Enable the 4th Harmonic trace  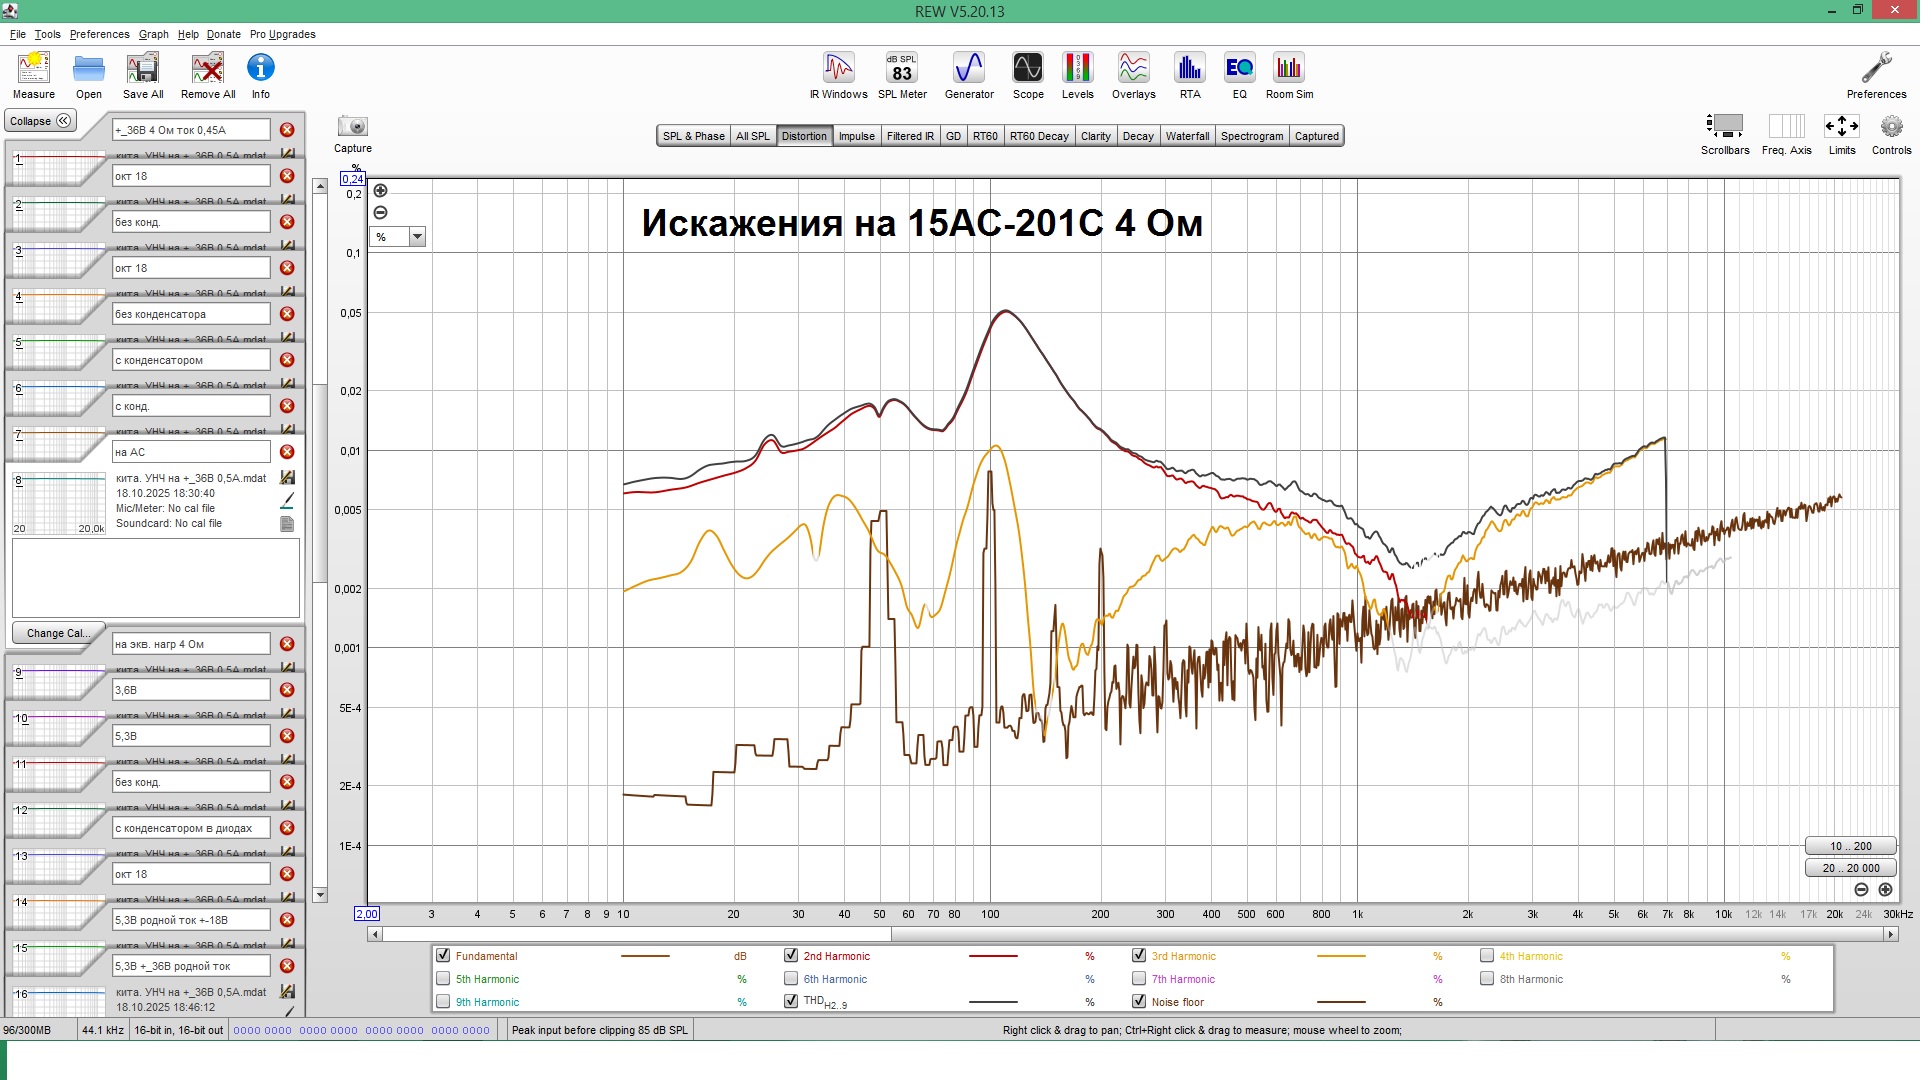(x=1486, y=956)
